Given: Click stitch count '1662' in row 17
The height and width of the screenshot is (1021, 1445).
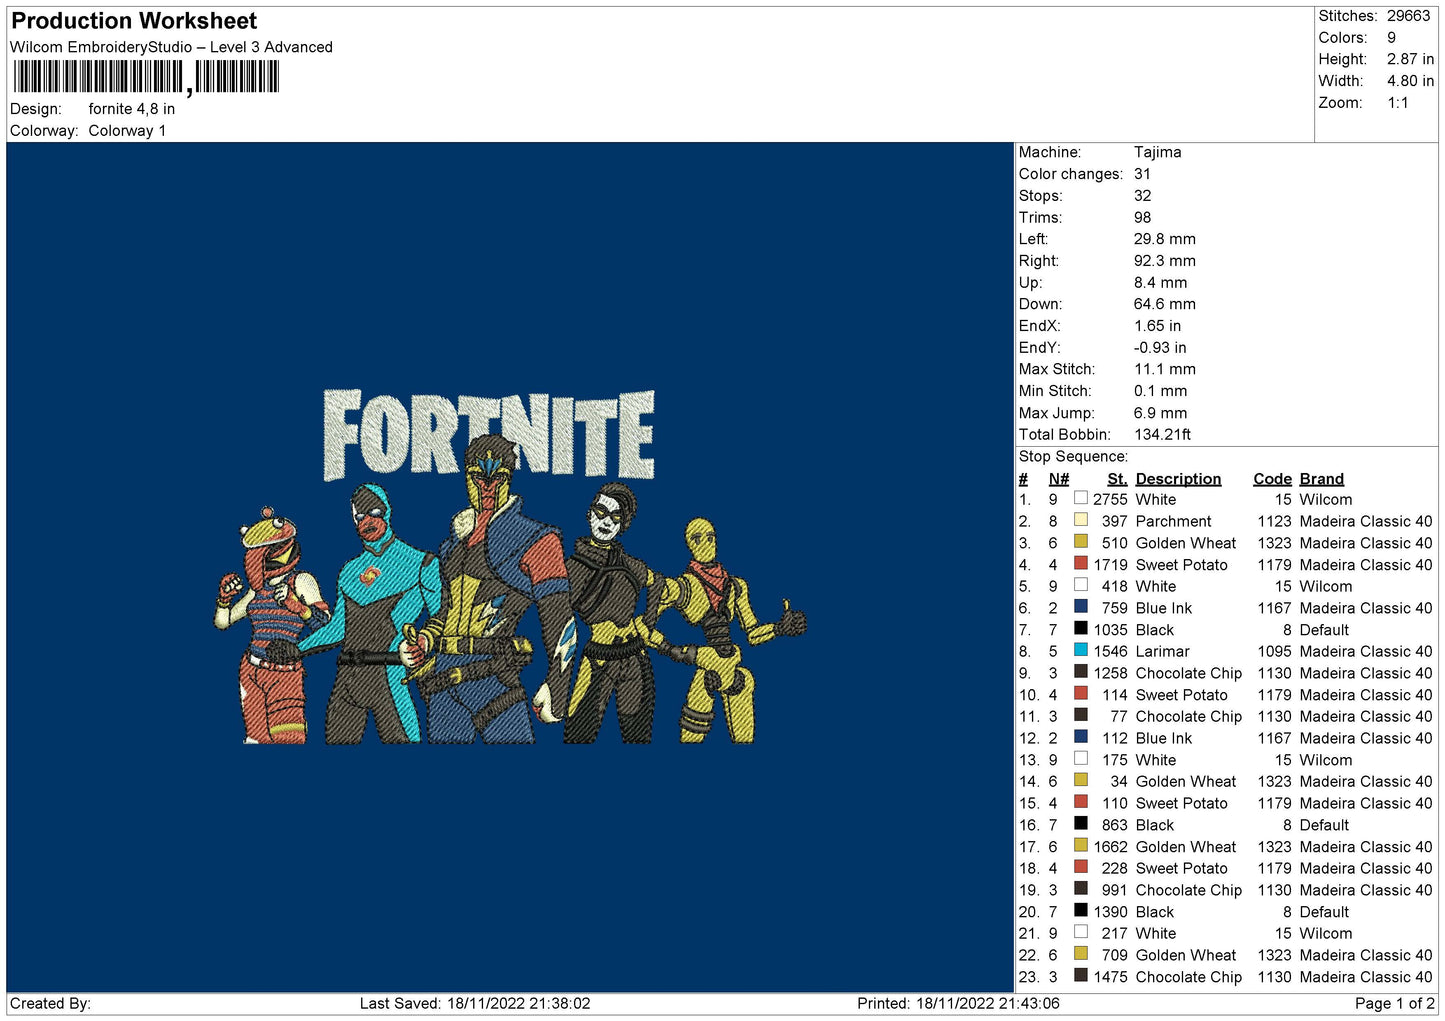Looking at the screenshot, I should coord(1110,846).
